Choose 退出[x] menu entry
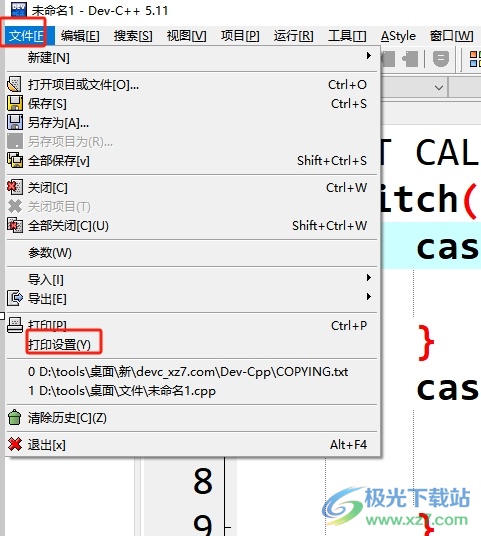Image resolution: width=481 pixels, height=536 pixels. click(x=192, y=445)
